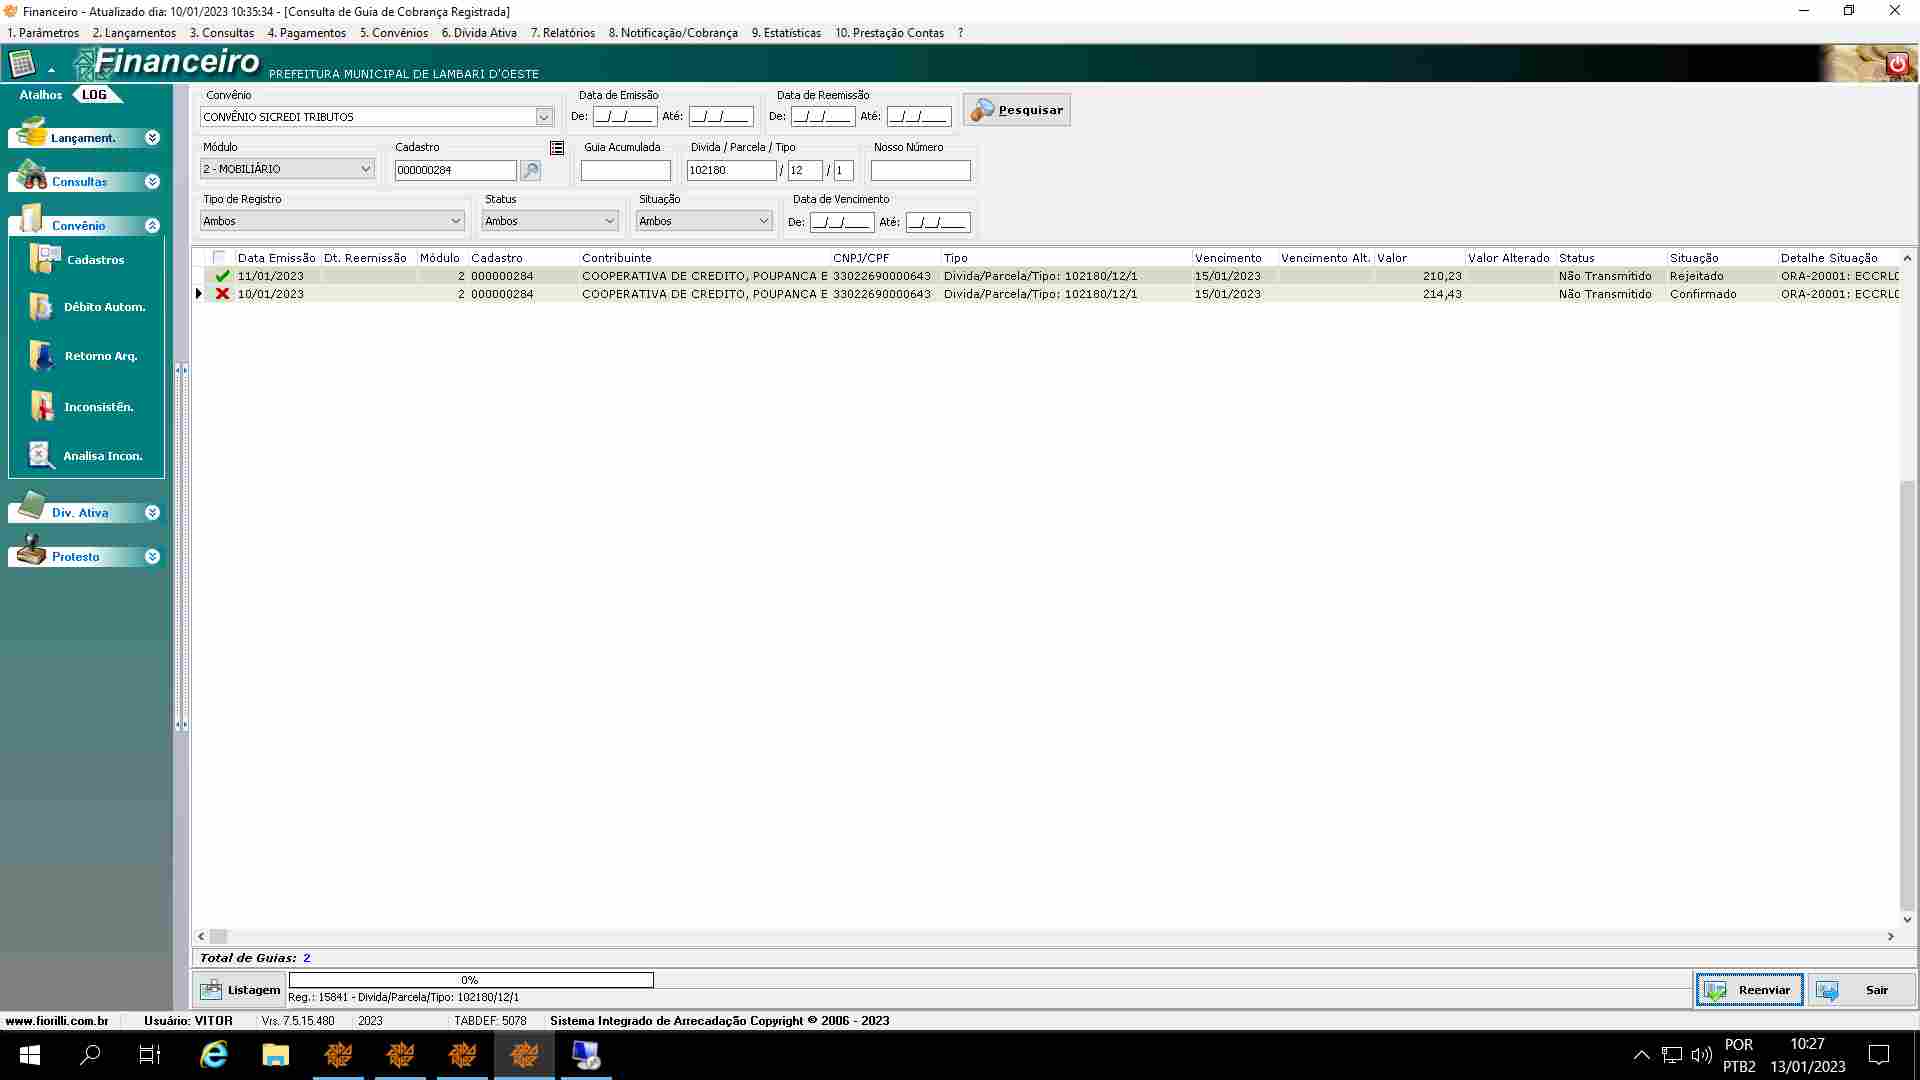Open the Tipo de Registro dropdown
The image size is (1920, 1080).
click(x=456, y=221)
